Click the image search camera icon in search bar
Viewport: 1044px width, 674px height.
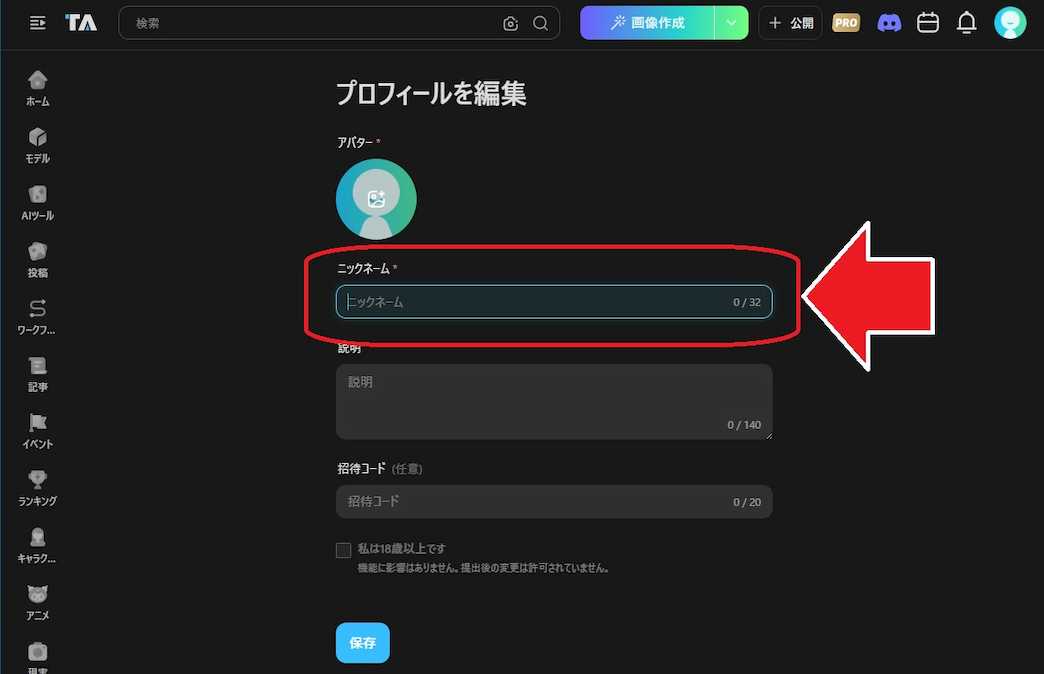510,23
